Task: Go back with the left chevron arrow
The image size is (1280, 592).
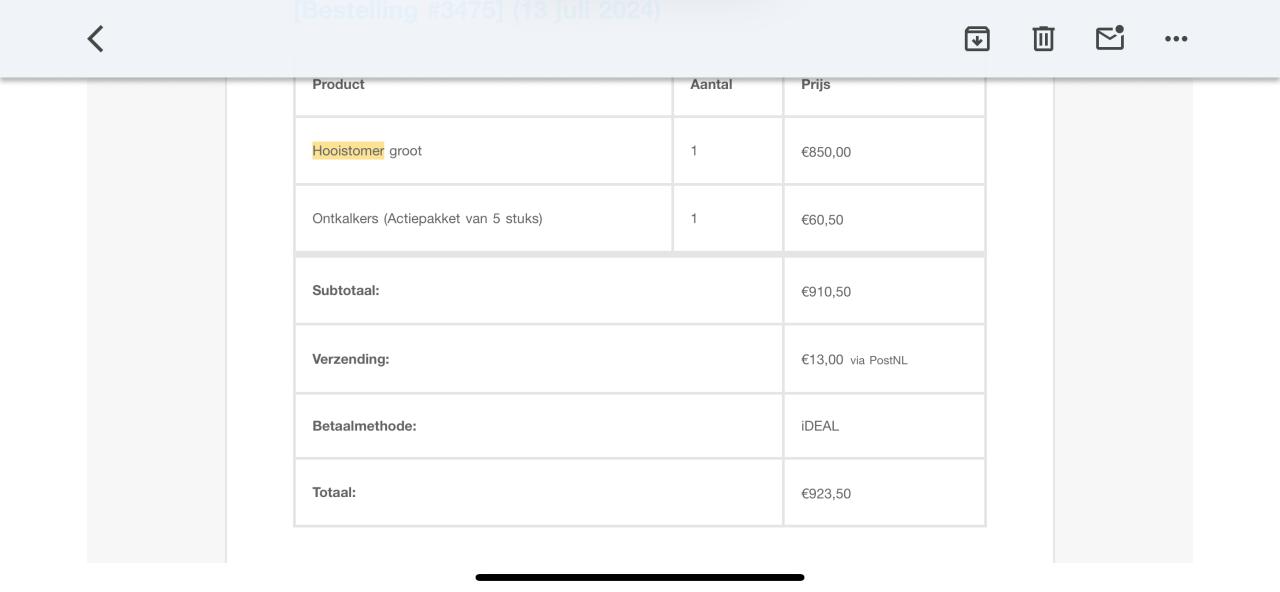Action: pyautogui.click(x=94, y=38)
